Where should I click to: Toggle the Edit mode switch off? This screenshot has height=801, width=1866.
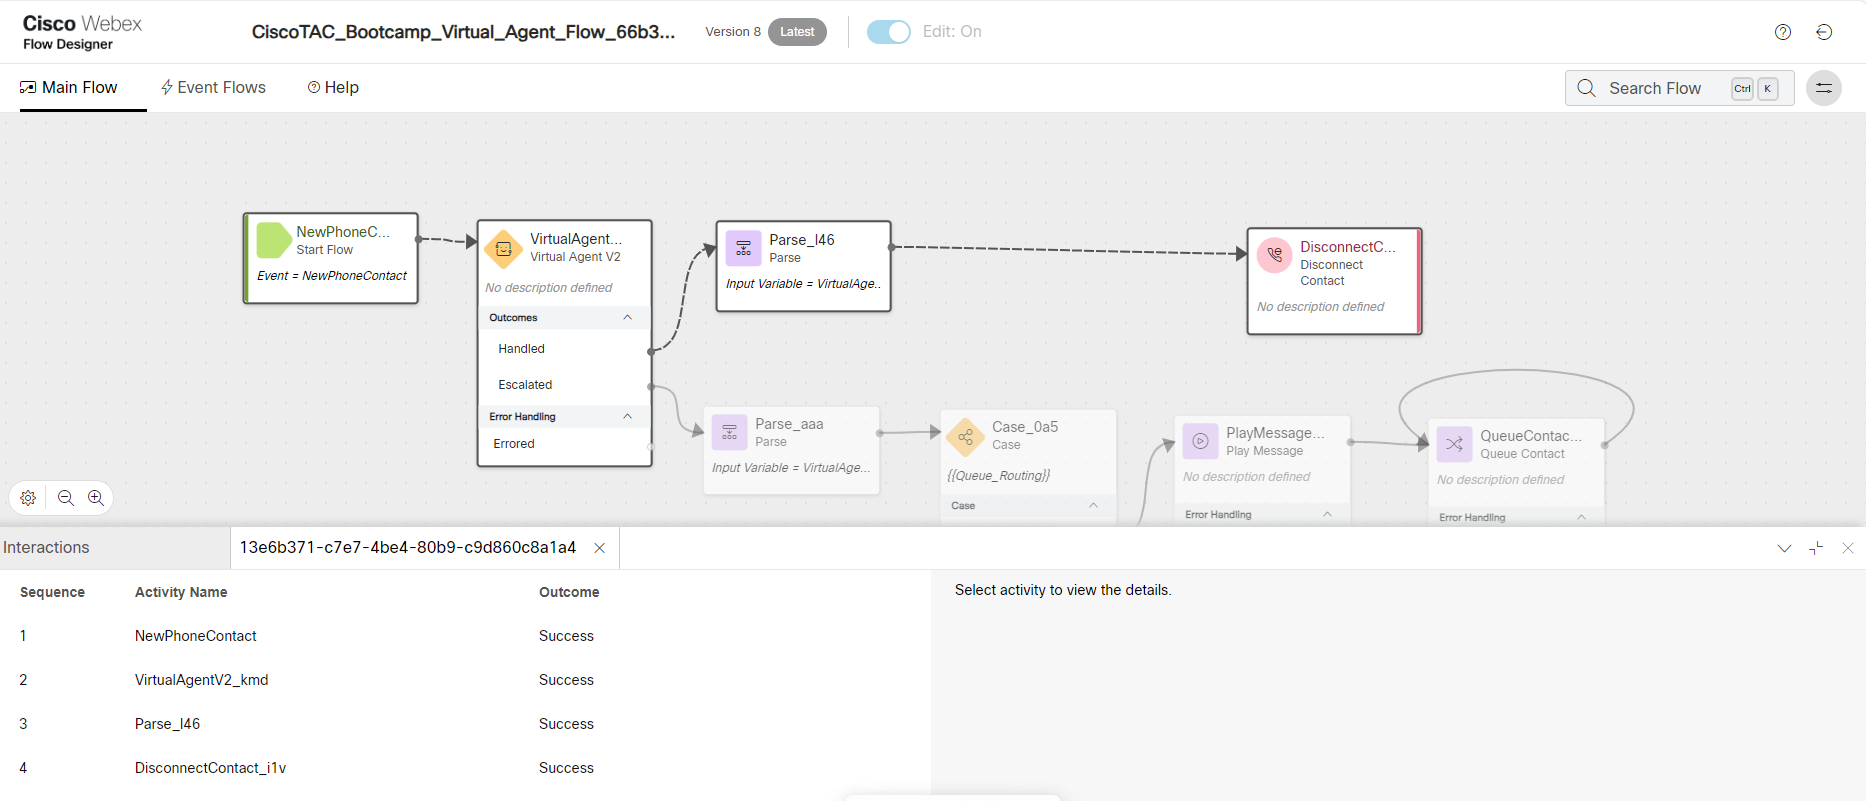coord(889,32)
